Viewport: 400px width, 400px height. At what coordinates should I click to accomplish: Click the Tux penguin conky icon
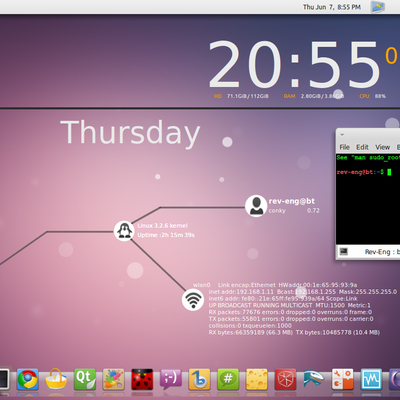pyautogui.click(x=124, y=230)
